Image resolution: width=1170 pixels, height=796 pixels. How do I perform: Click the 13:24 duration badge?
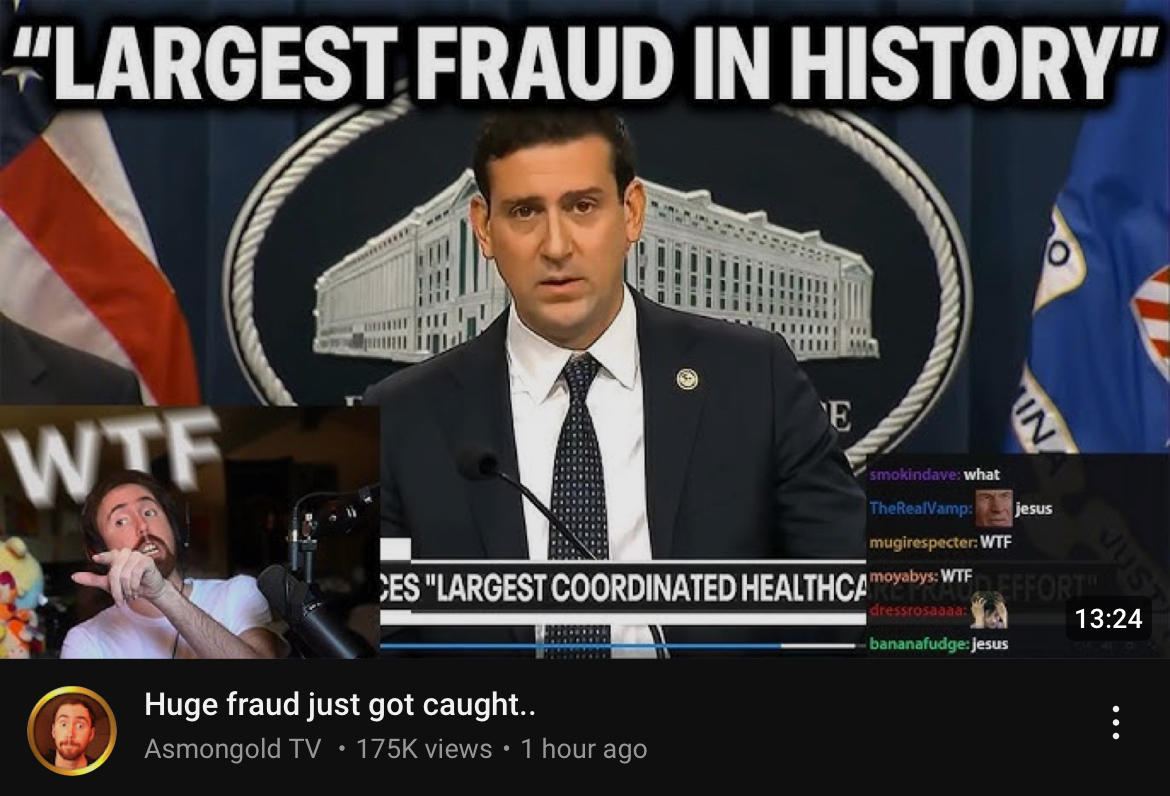1108,618
